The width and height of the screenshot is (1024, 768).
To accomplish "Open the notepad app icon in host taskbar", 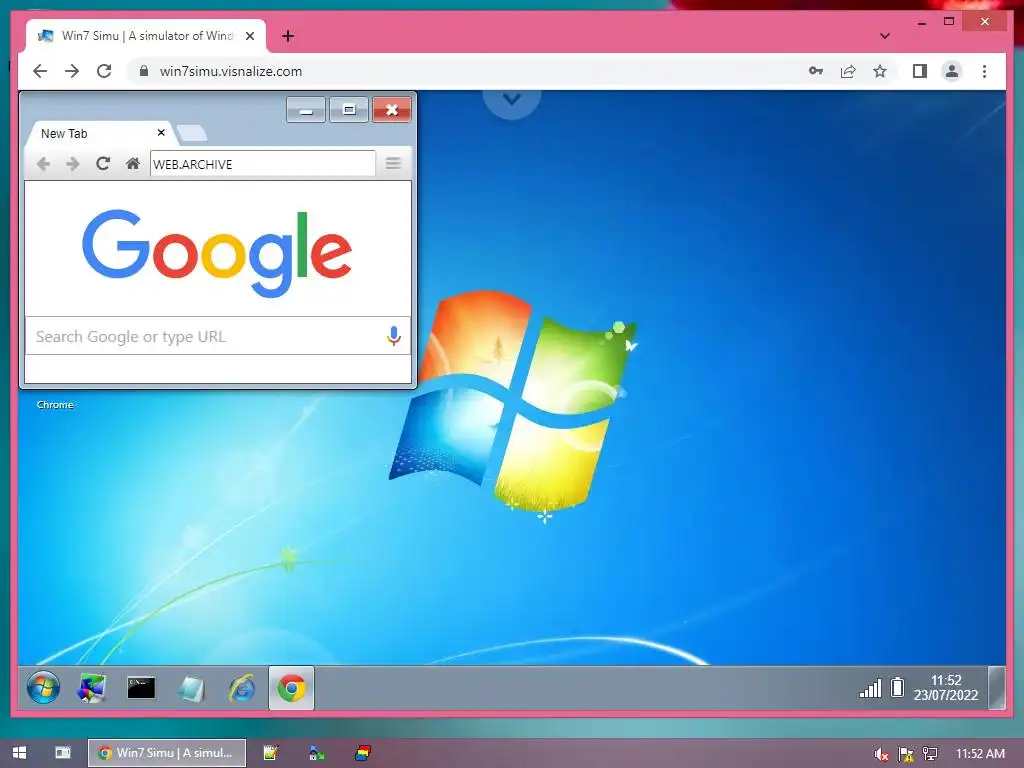I will pyautogui.click(x=270, y=753).
